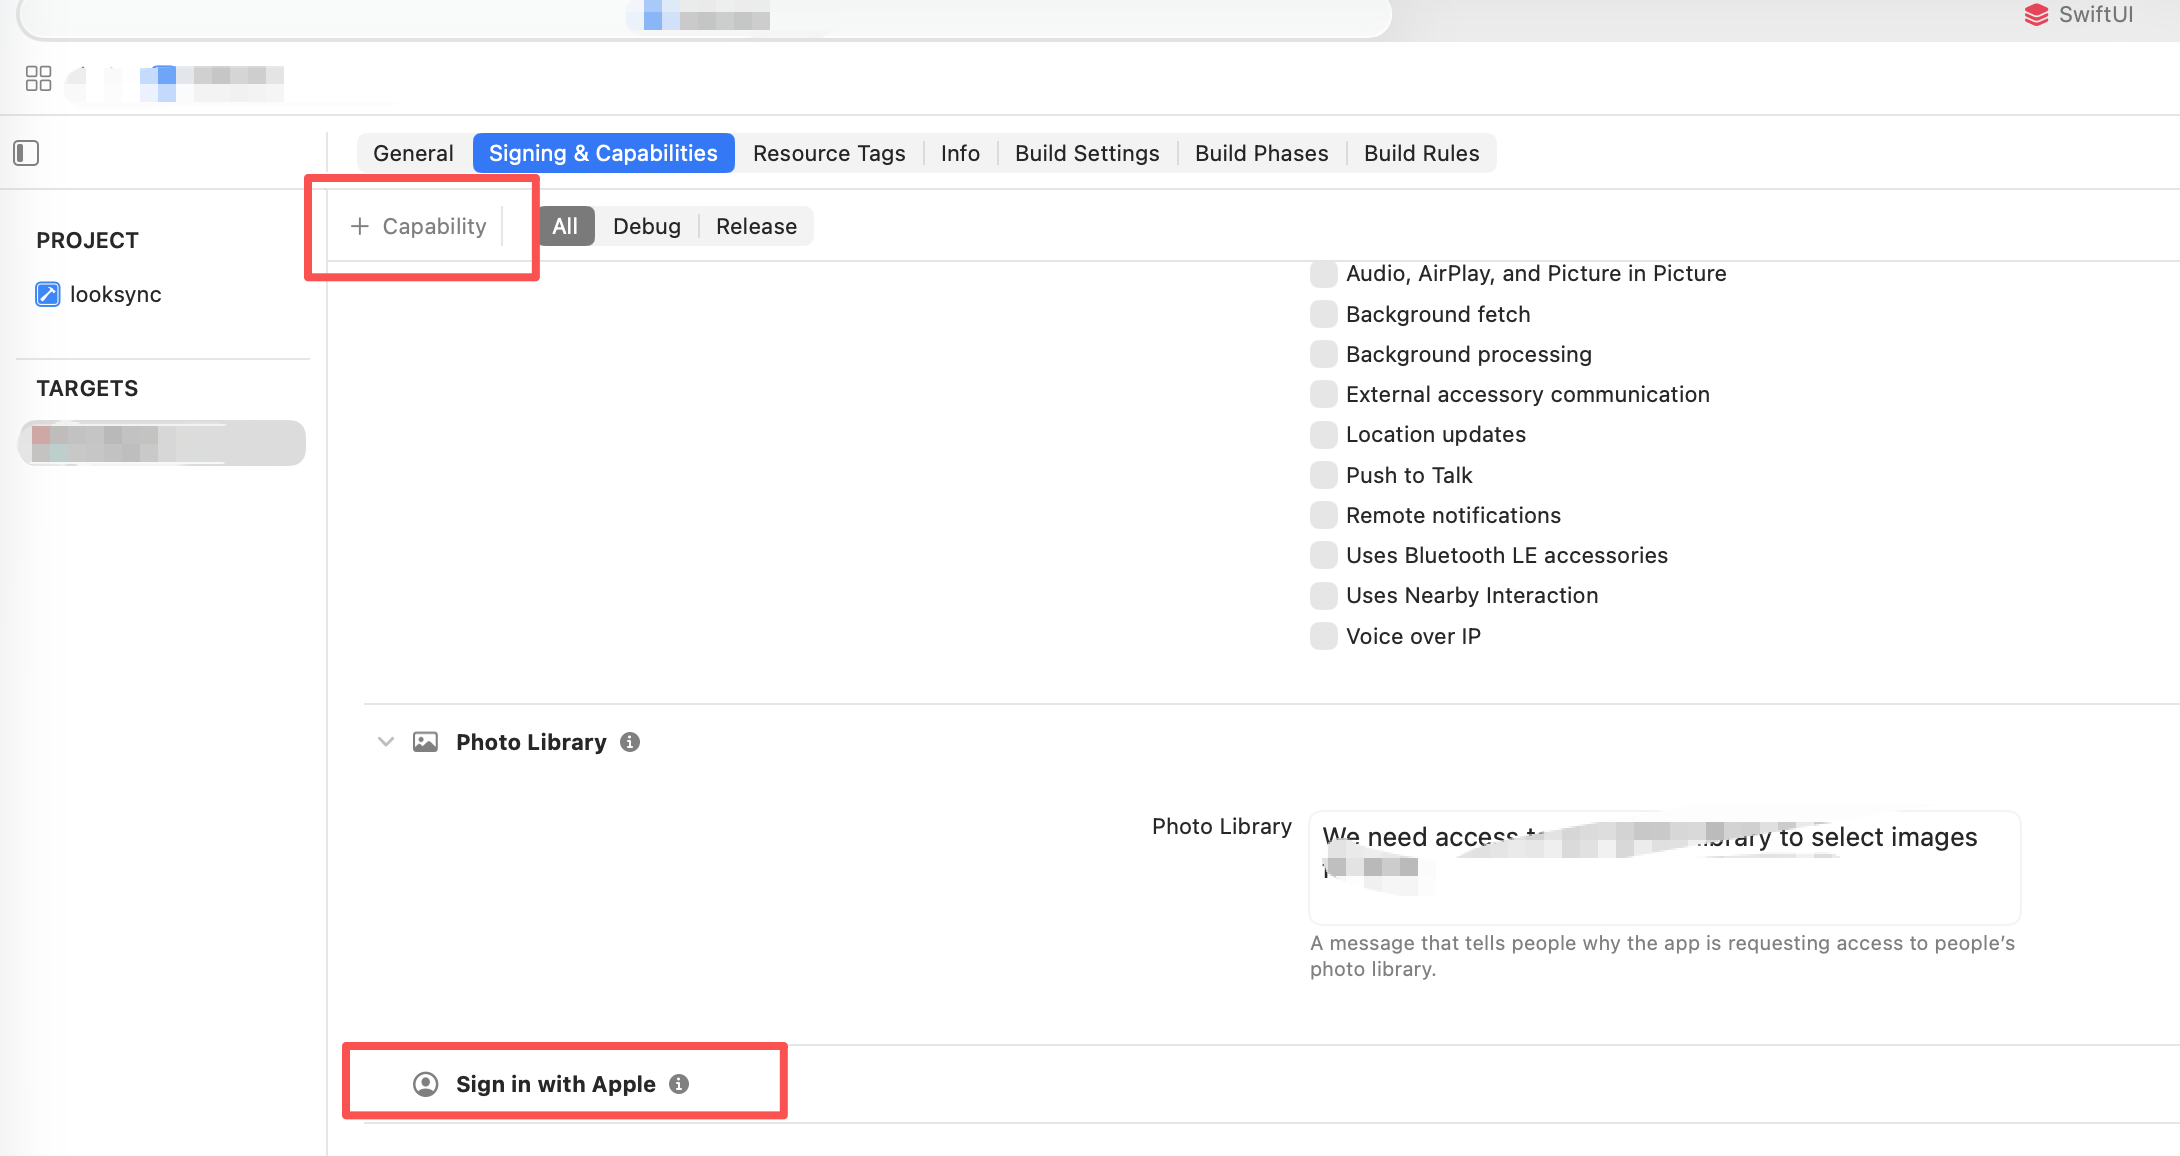This screenshot has width=2180, height=1156.
Task: Click the Photo Library info icon
Action: pos(630,742)
